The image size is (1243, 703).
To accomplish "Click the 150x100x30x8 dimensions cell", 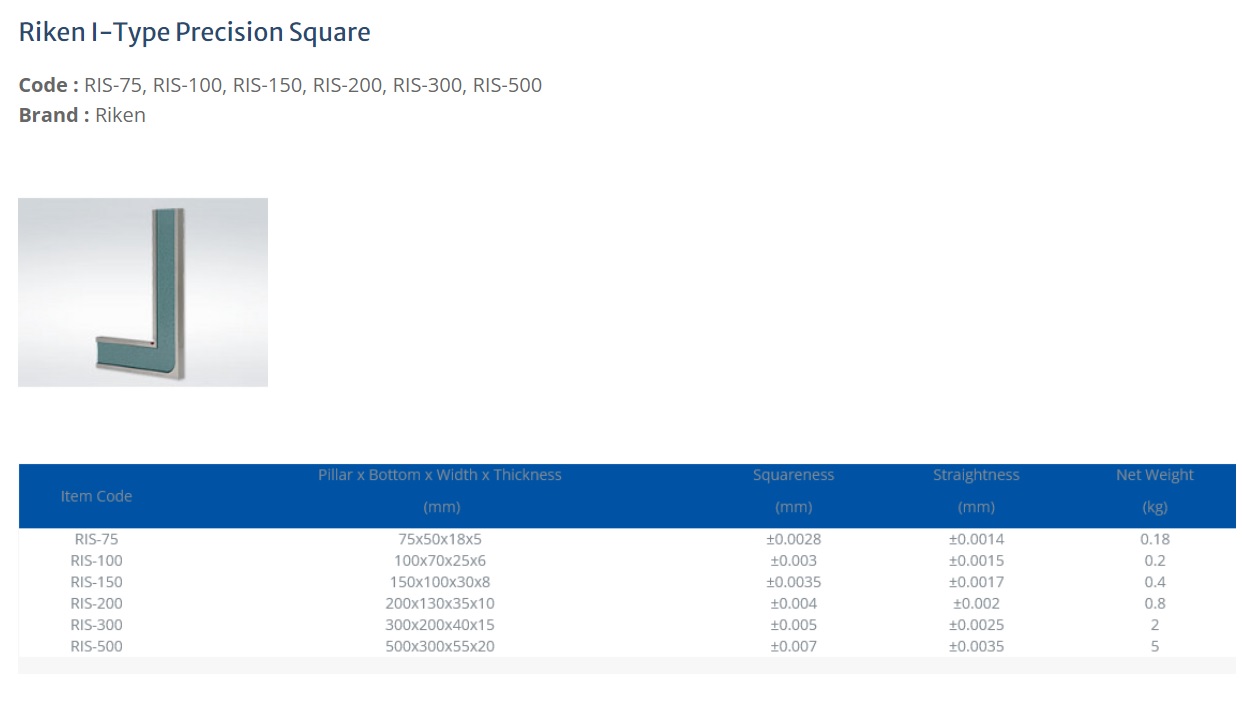I will [440, 582].
